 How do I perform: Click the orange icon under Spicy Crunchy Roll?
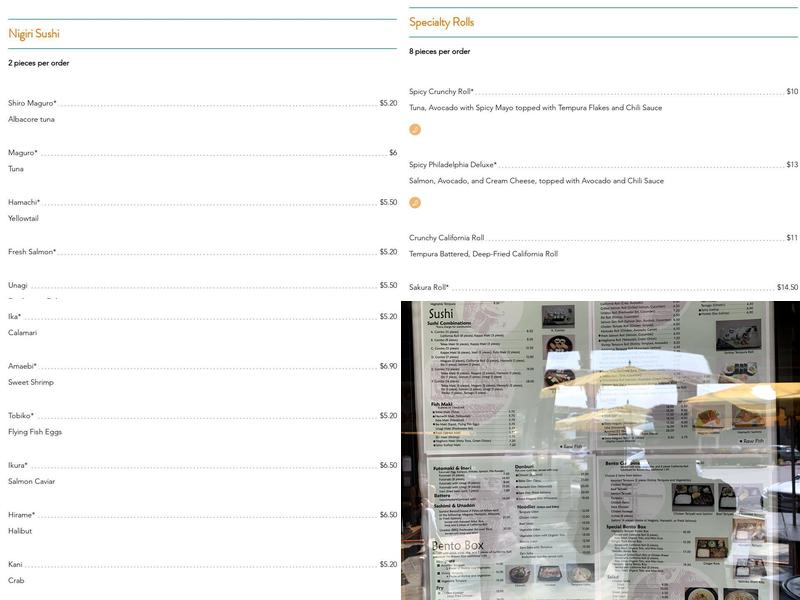[415, 129]
